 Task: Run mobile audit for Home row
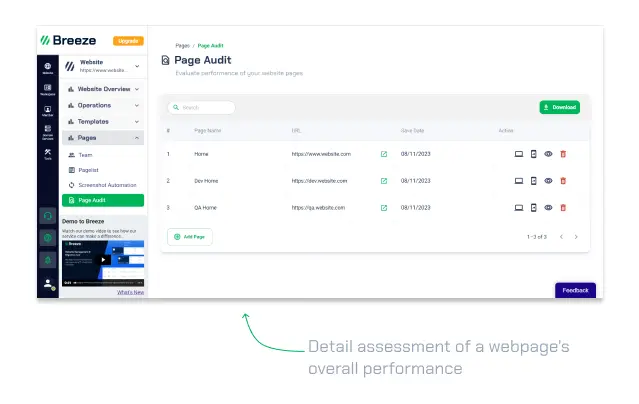click(x=533, y=154)
